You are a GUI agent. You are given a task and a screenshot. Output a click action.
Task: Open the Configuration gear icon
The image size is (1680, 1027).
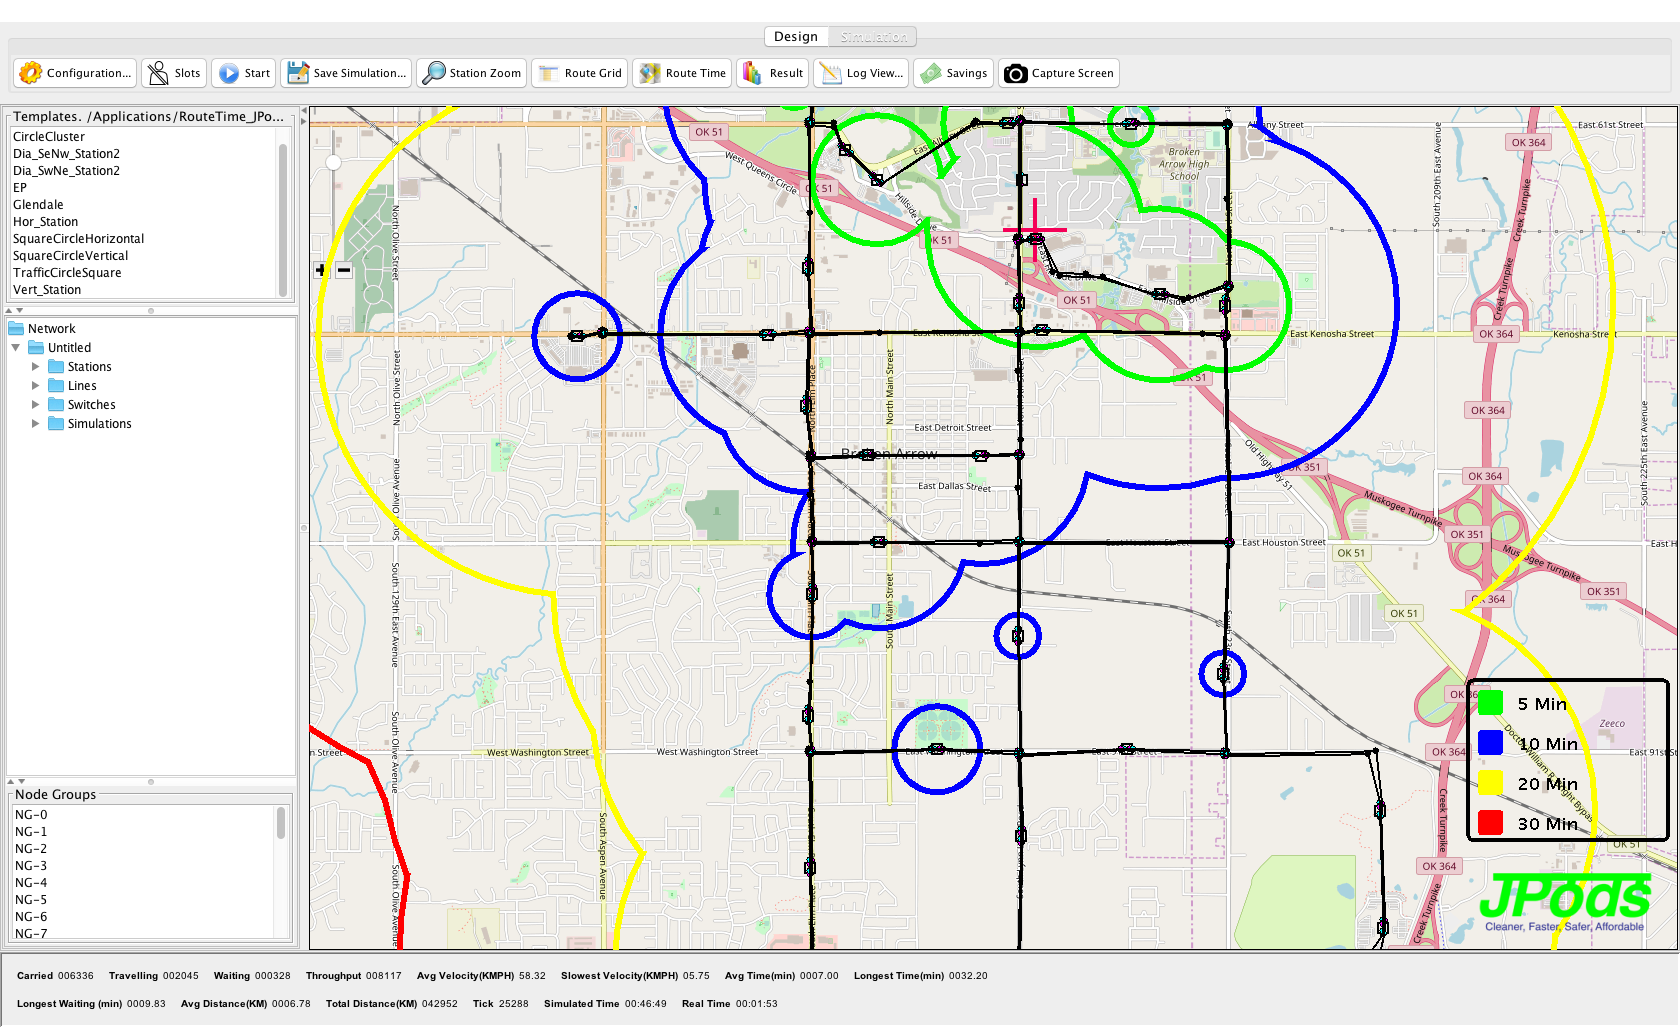click(x=31, y=73)
